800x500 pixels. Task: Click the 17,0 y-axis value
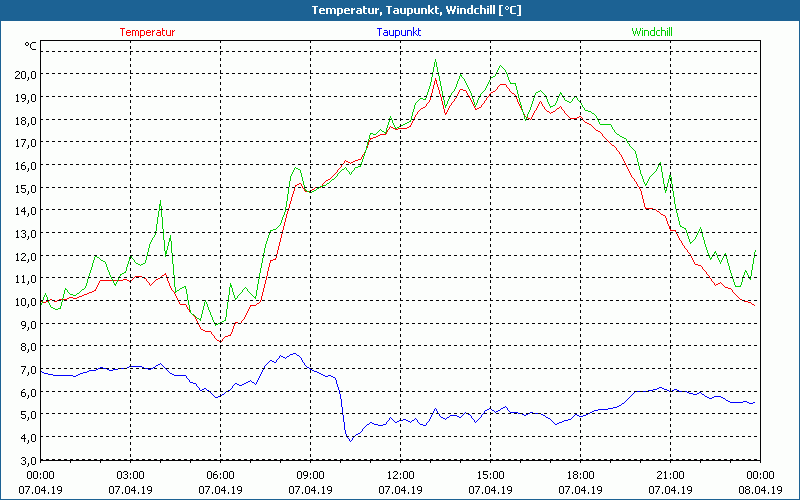pos(26,143)
